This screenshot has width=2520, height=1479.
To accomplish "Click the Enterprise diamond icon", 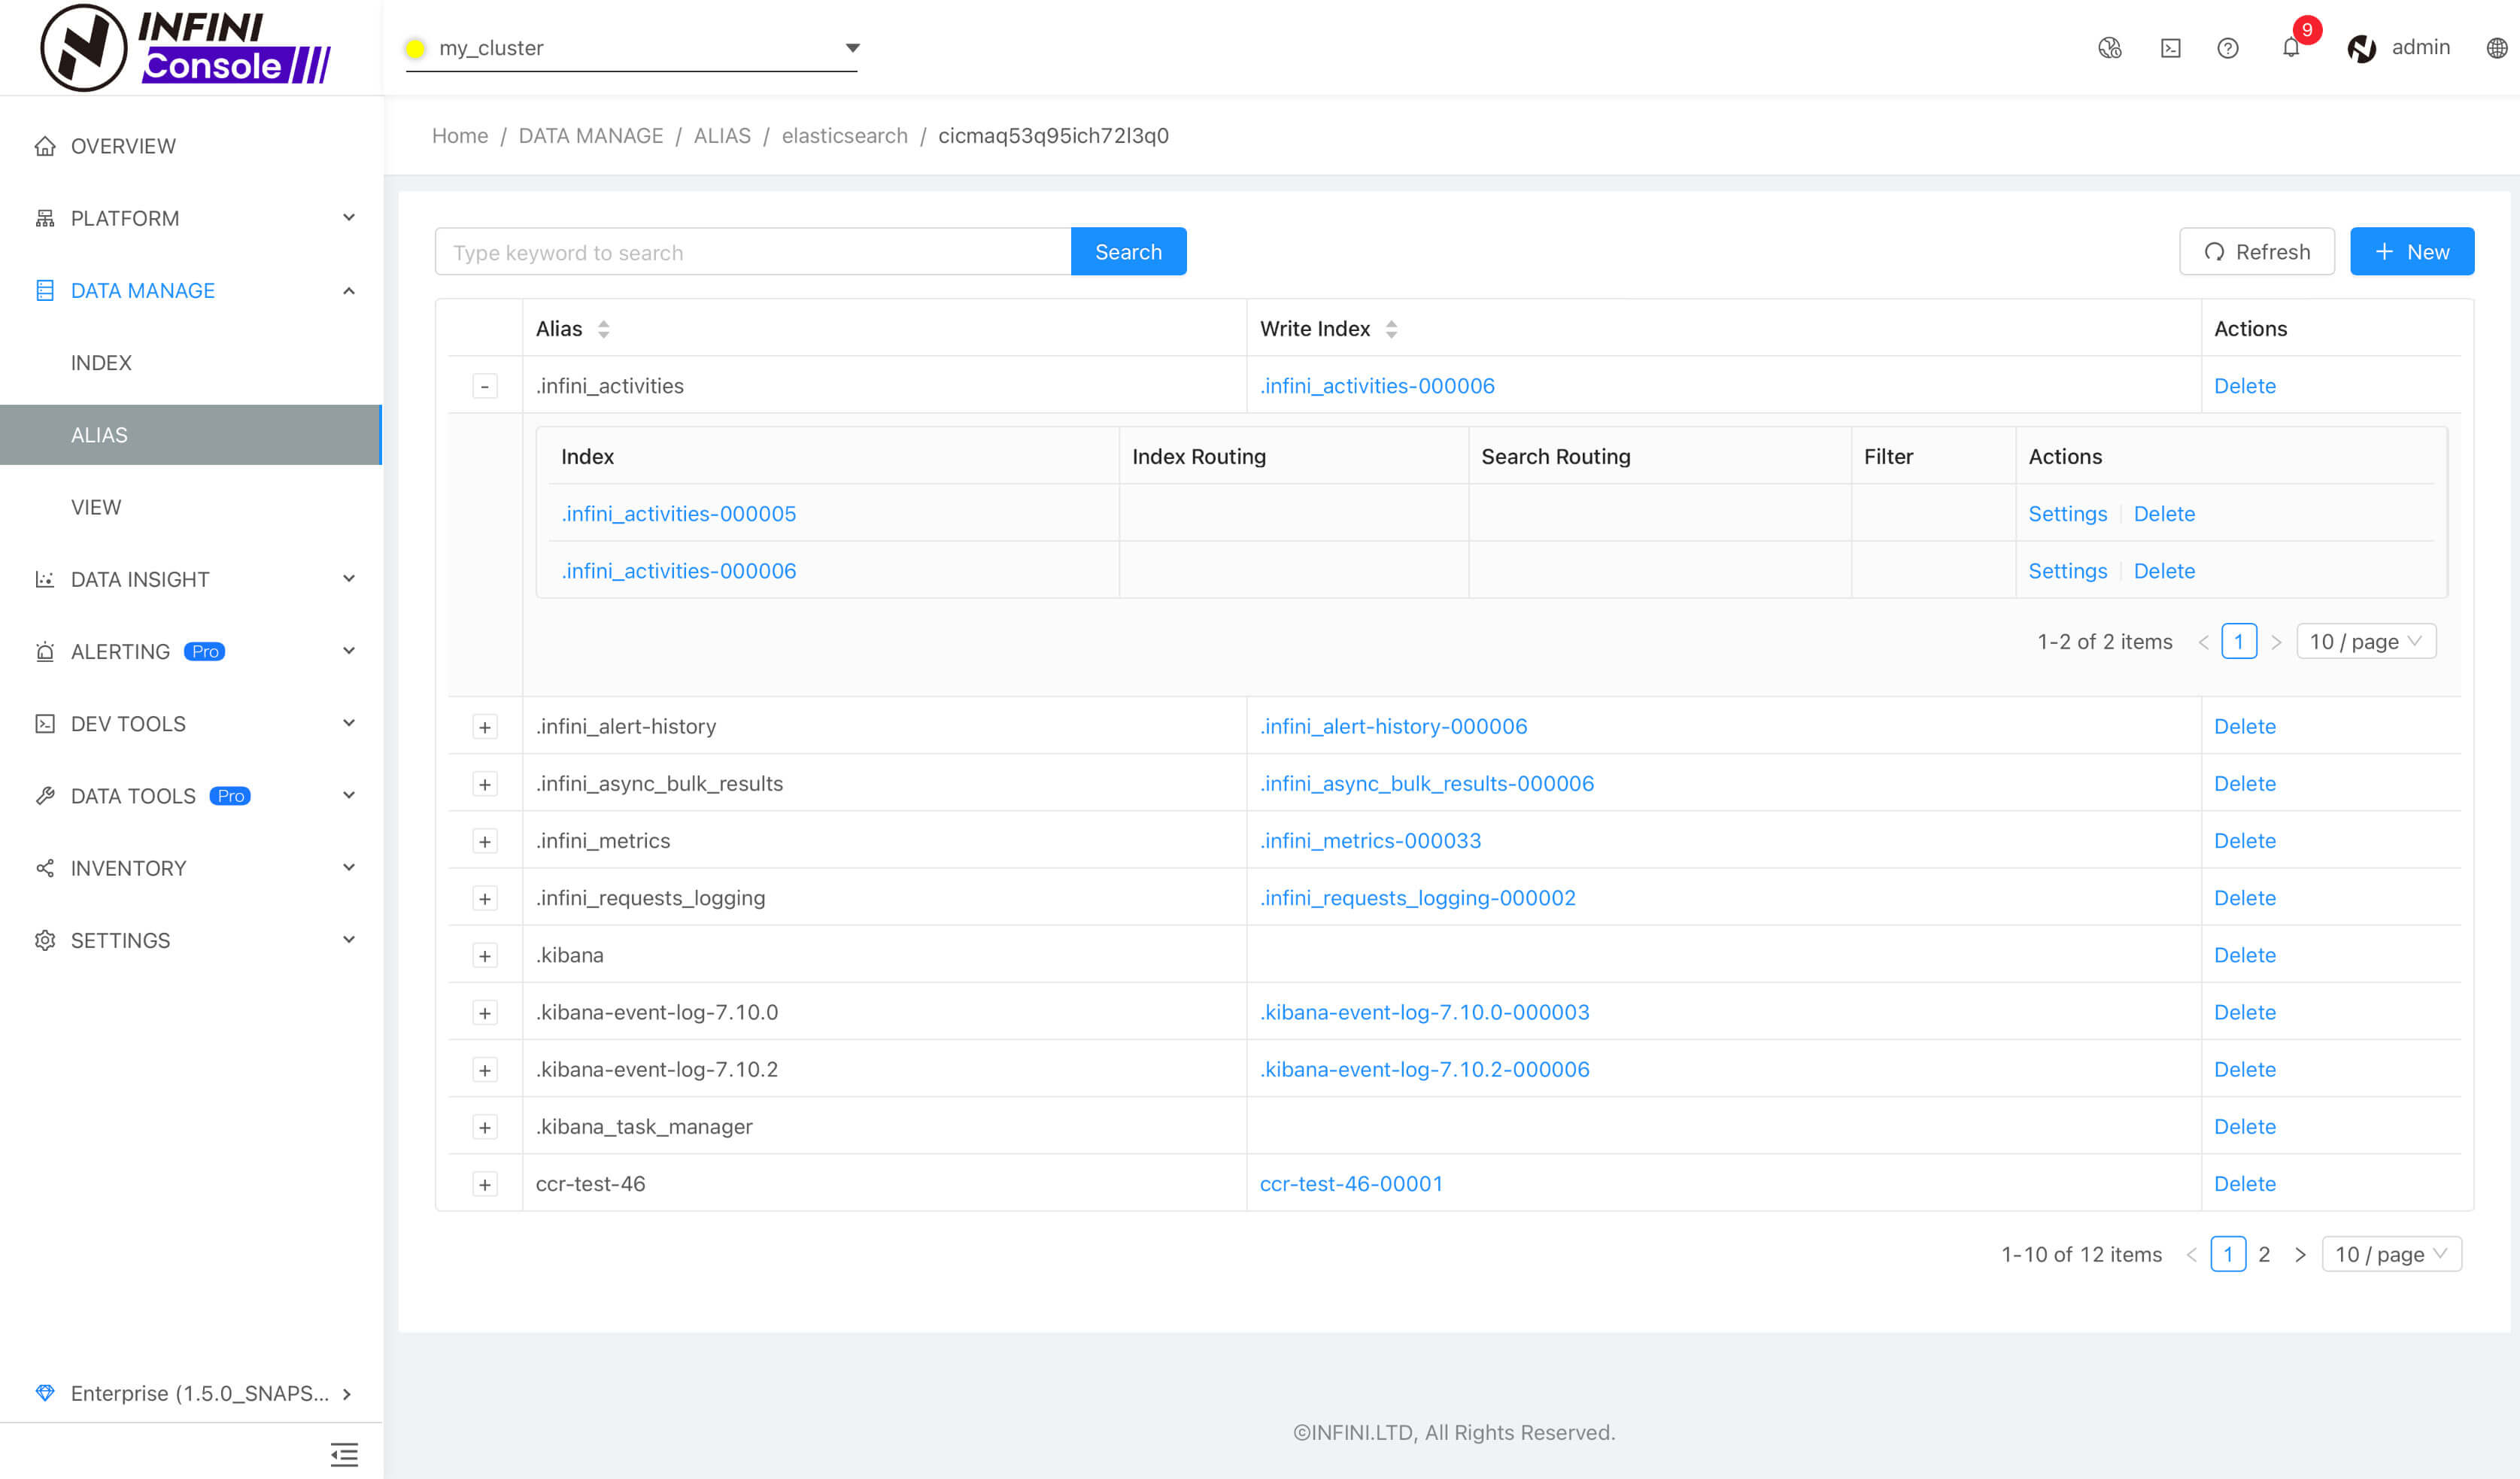I will pyautogui.click(x=45, y=1392).
